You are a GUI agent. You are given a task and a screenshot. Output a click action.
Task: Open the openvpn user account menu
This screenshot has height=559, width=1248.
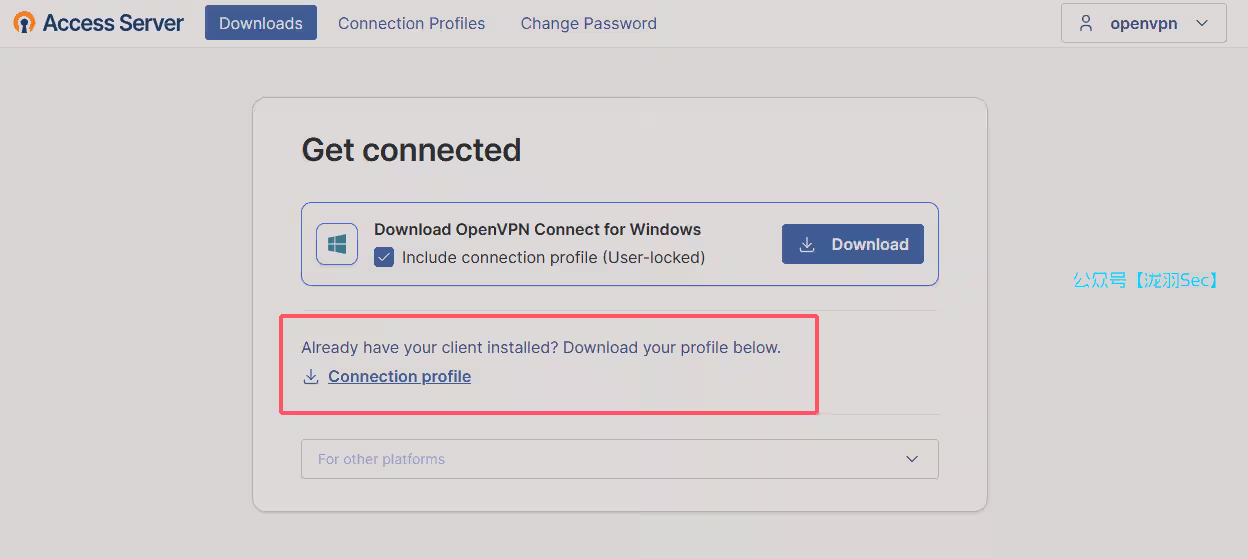pos(1143,23)
